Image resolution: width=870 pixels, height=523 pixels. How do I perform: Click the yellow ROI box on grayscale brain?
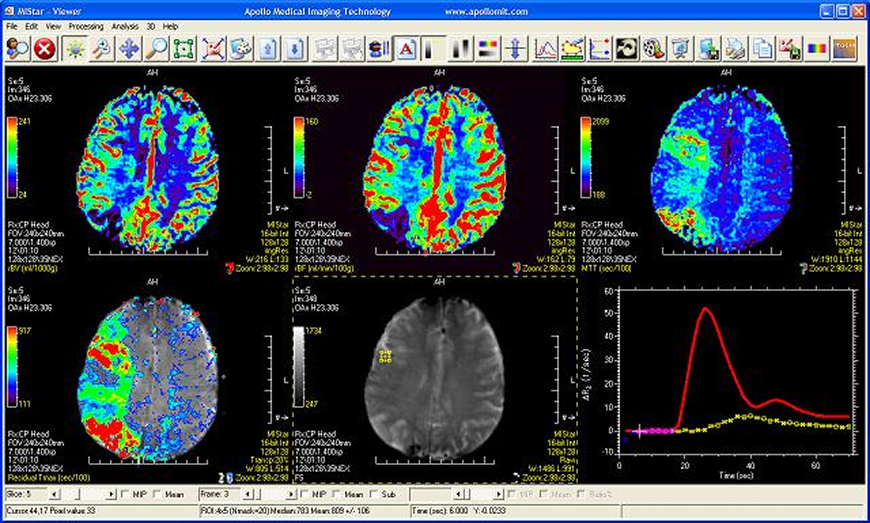click(383, 353)
